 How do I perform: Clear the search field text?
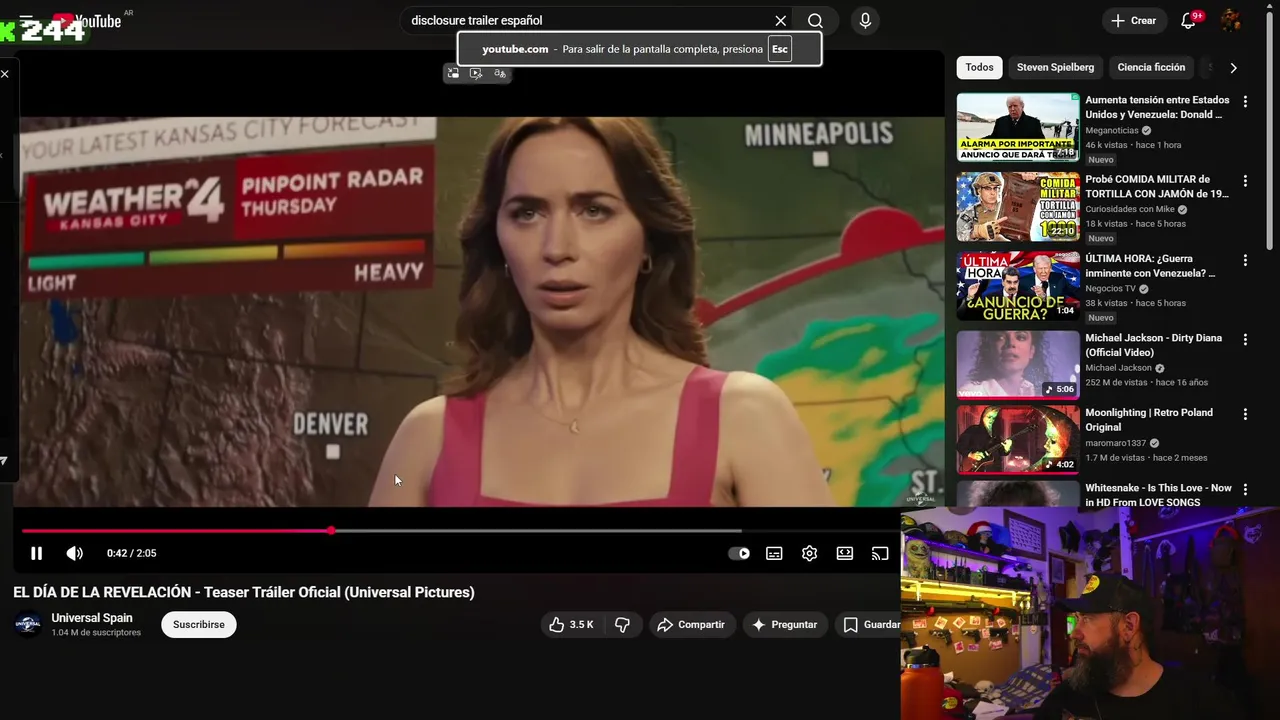[781, 20]
